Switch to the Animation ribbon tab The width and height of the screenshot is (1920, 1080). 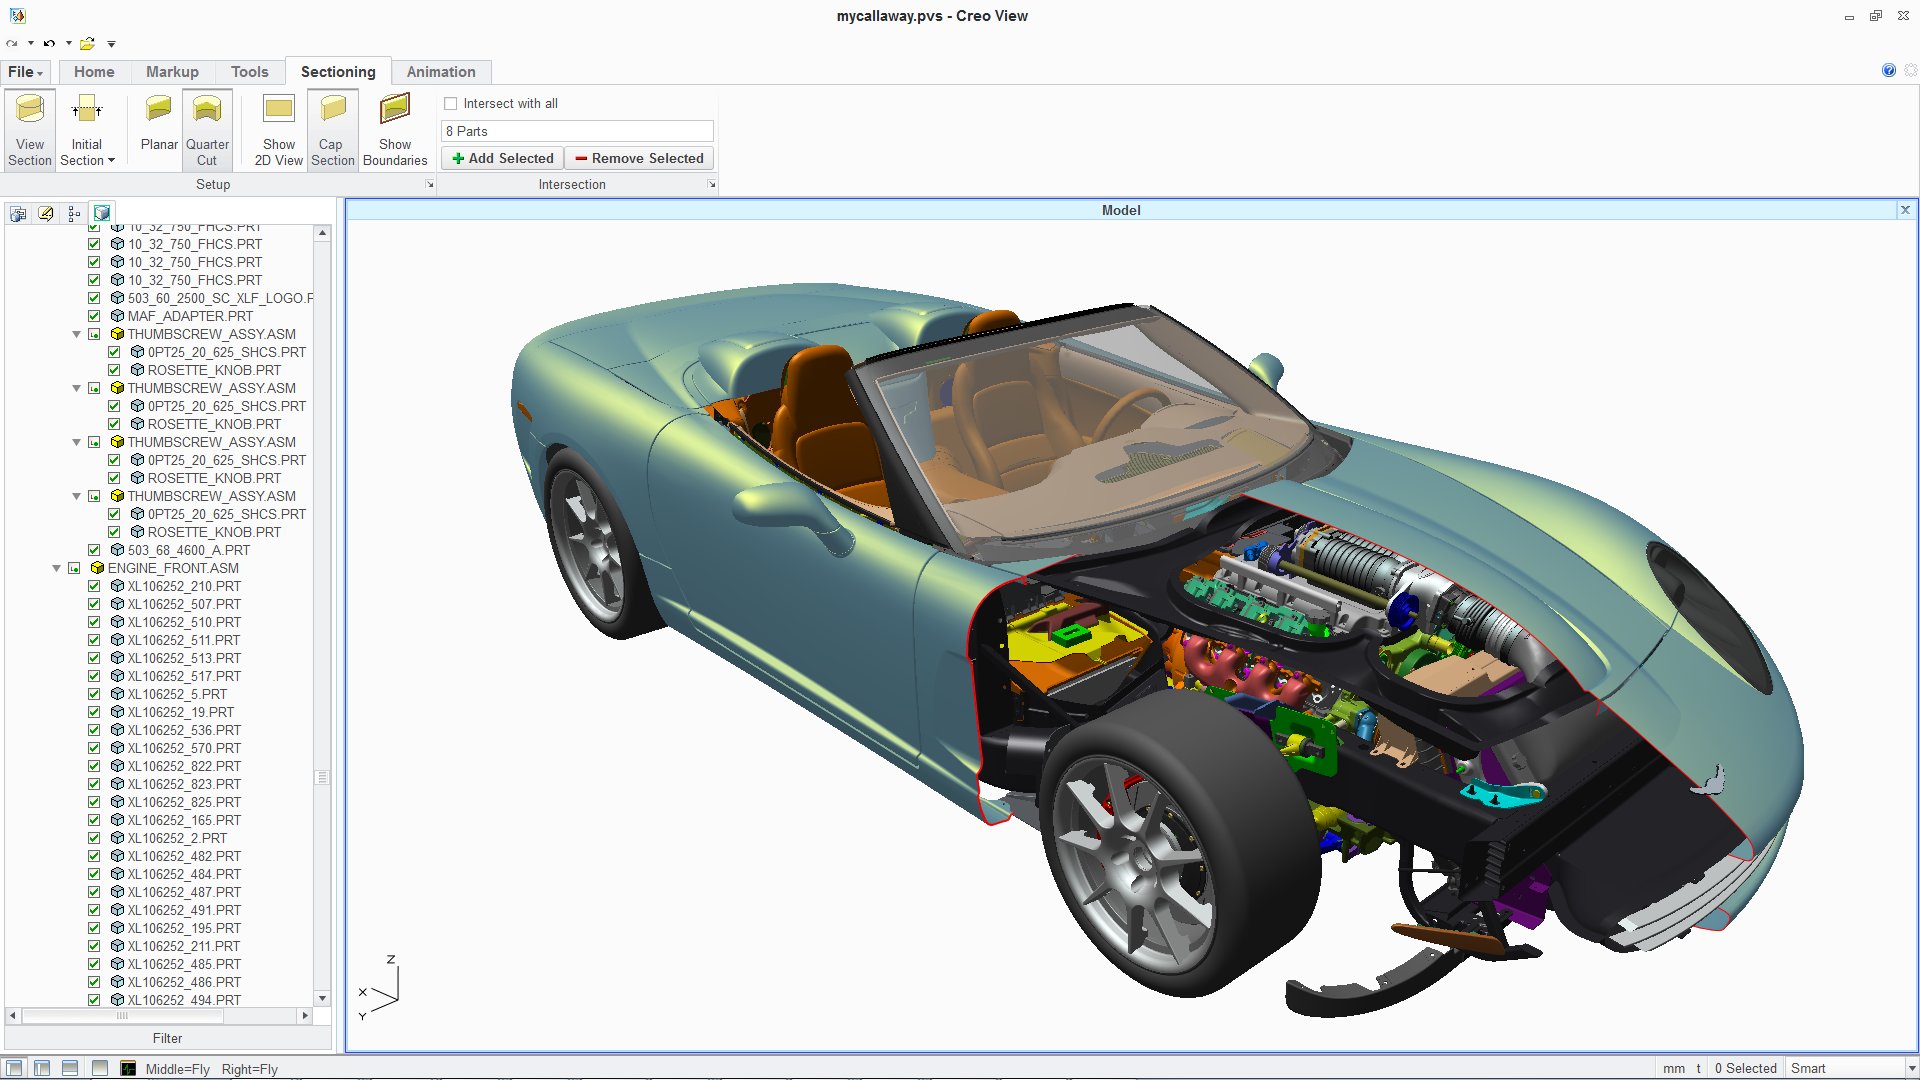(x=440, y=71)
